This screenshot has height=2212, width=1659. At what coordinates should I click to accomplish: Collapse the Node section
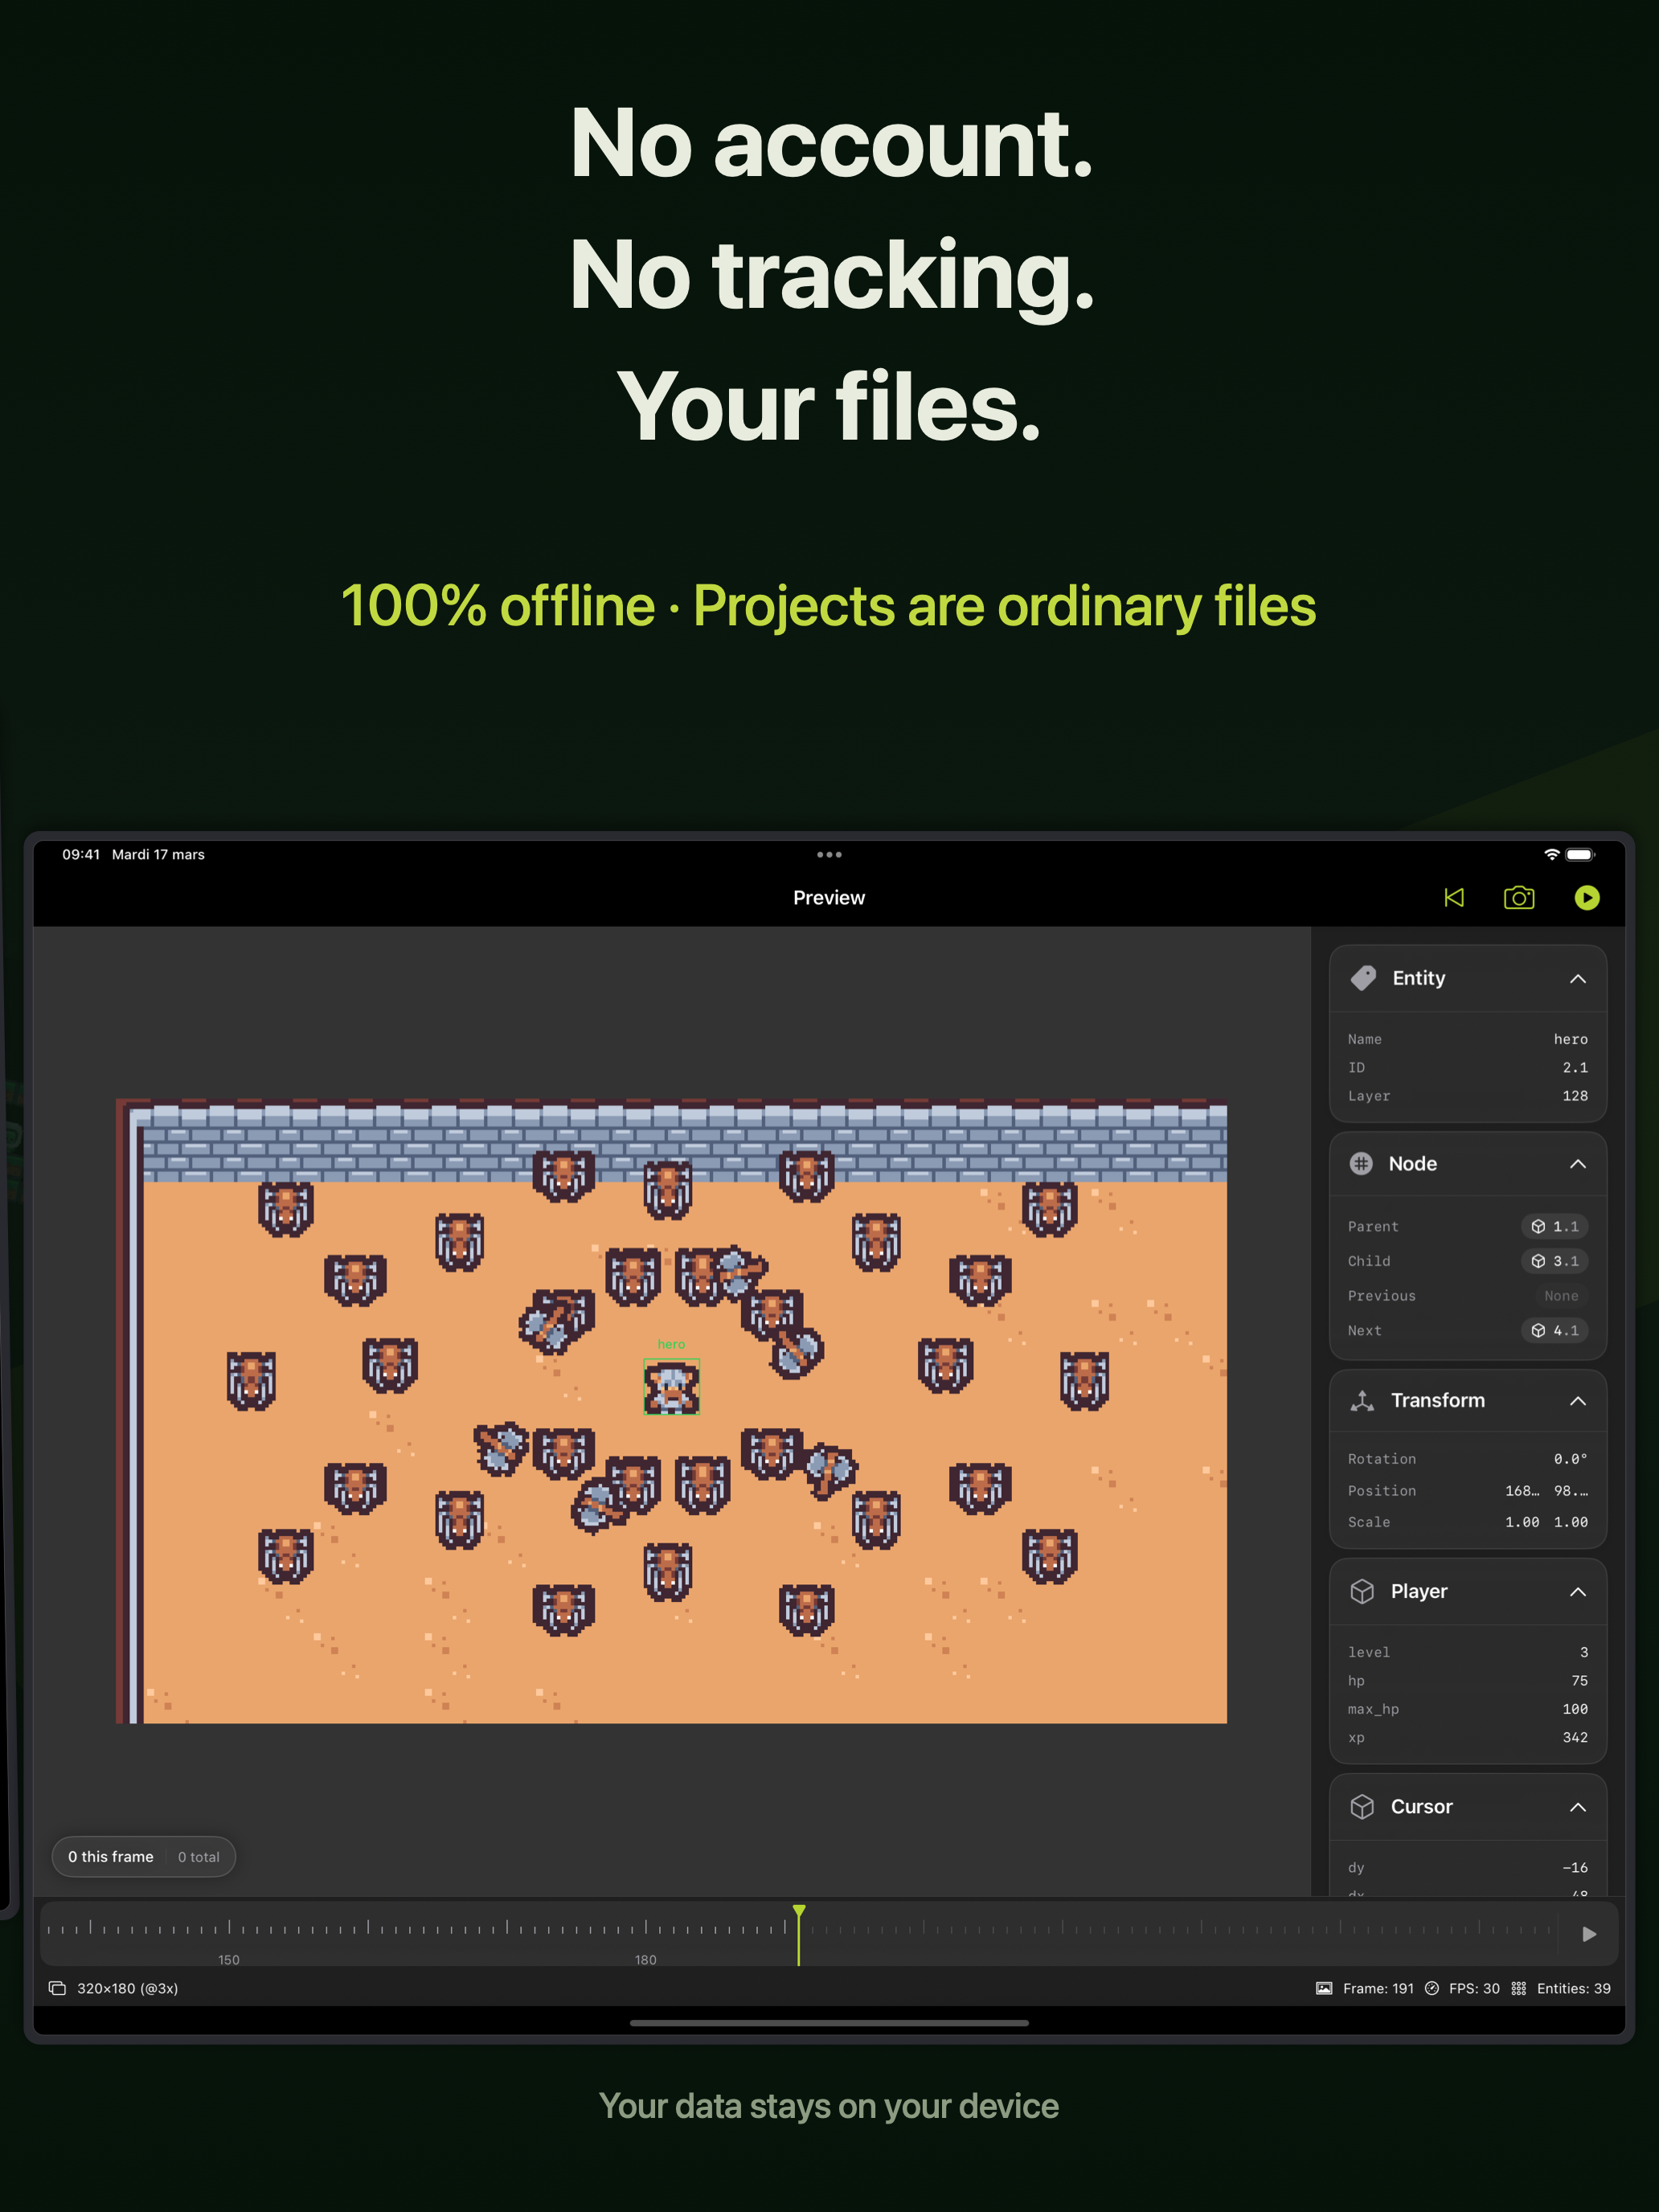[1578, 1163]
